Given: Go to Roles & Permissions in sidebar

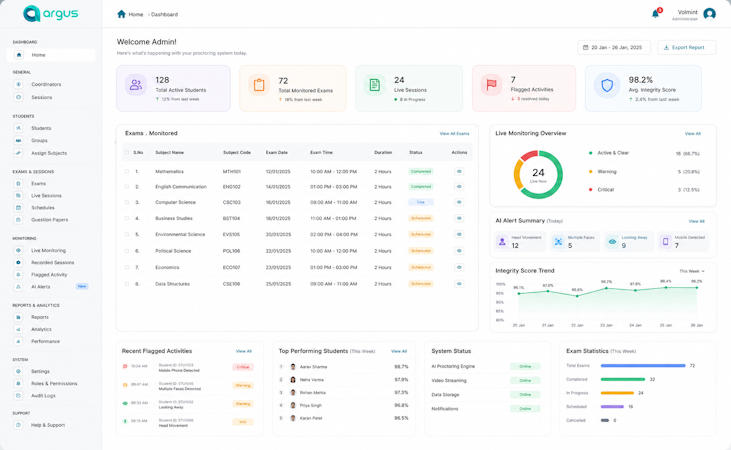Looking at the screenshot, I should 54,383.
